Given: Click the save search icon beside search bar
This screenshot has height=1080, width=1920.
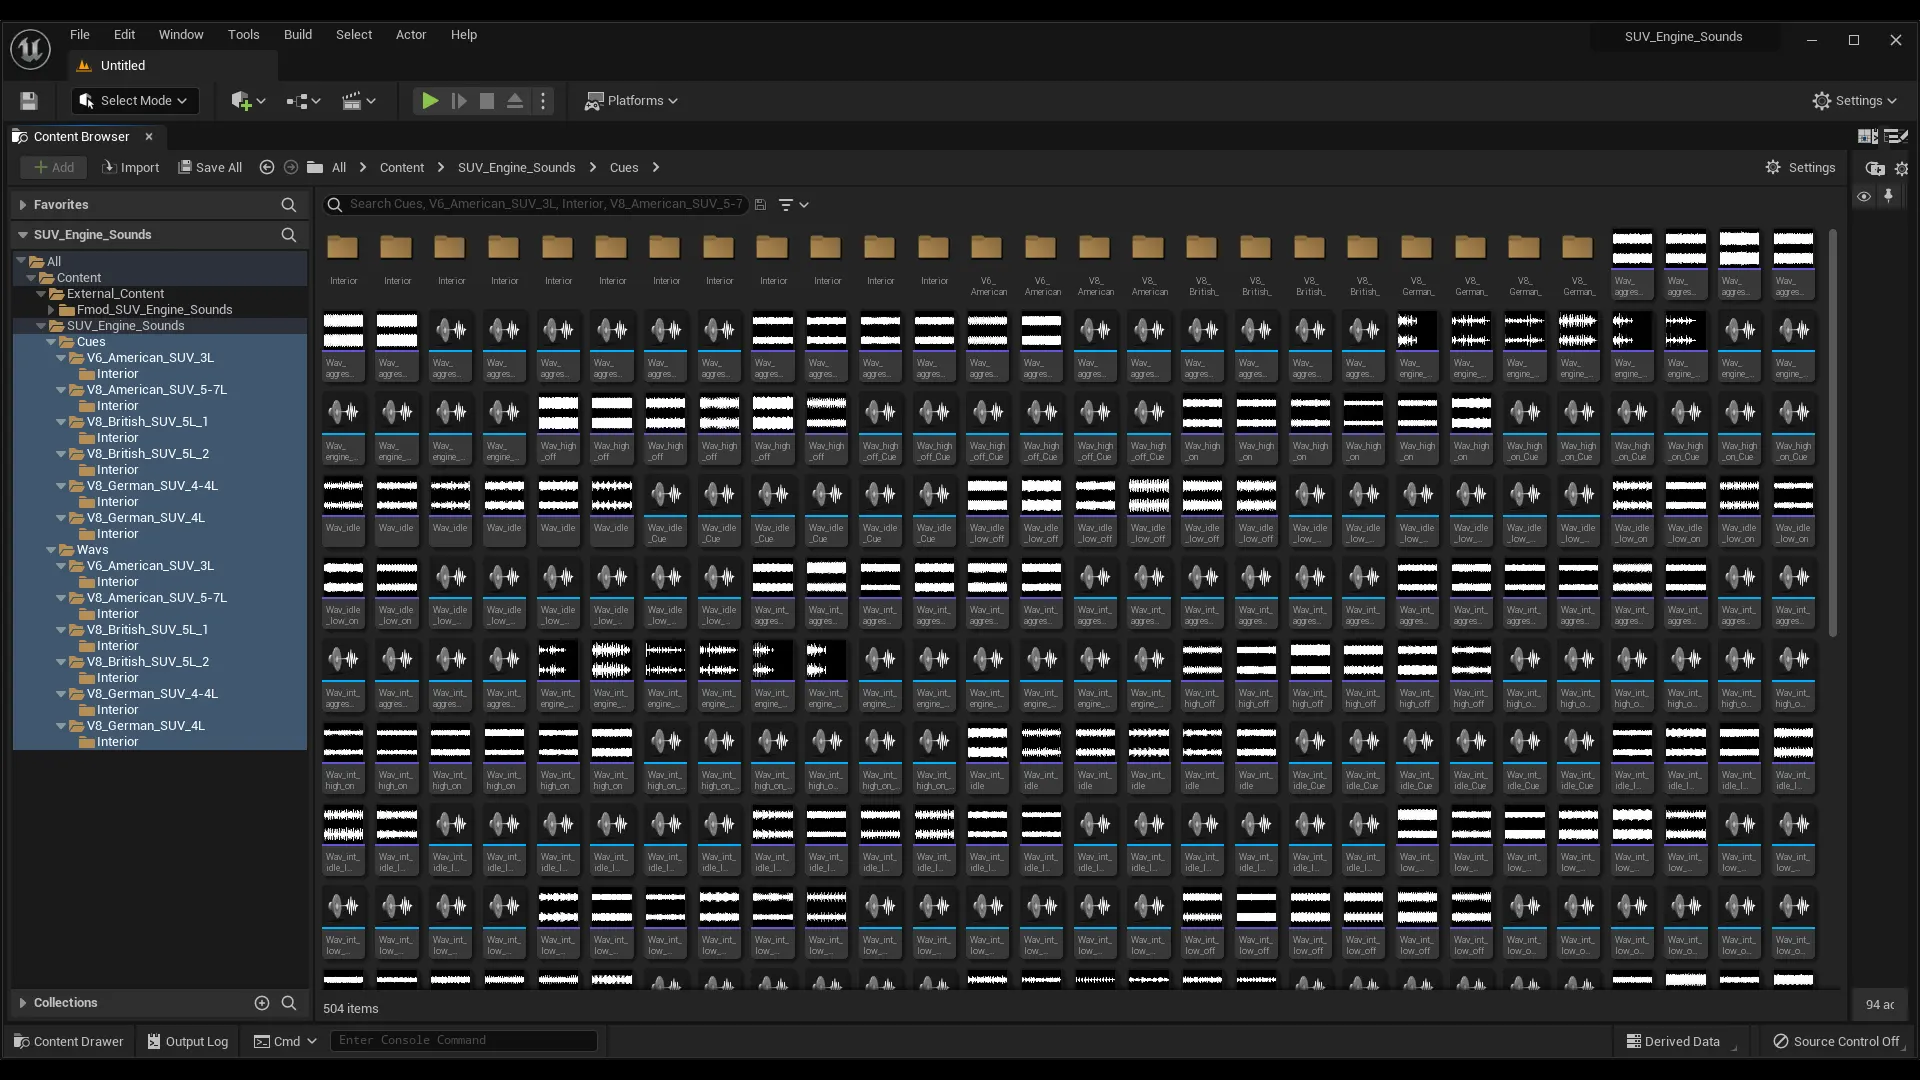Looking at the screenshot, I should (760, 205).
